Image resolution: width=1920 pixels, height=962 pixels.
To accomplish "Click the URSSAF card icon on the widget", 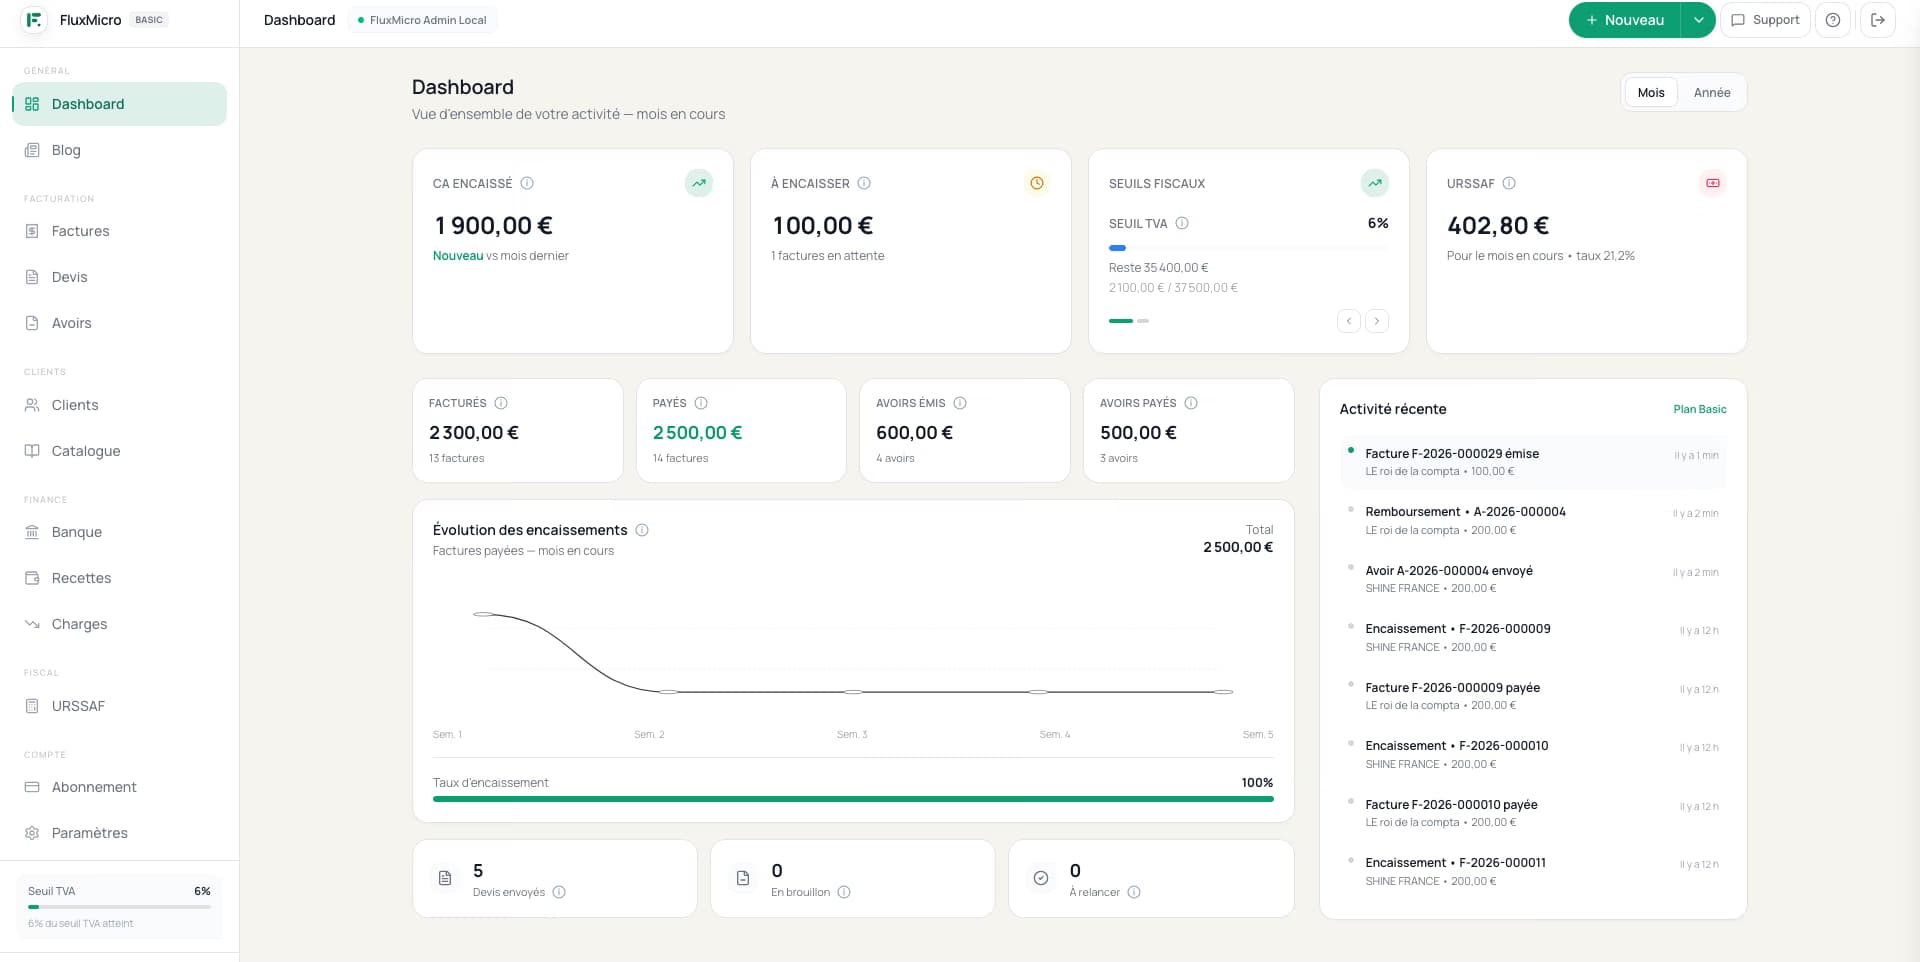I will coord(1713,183).
